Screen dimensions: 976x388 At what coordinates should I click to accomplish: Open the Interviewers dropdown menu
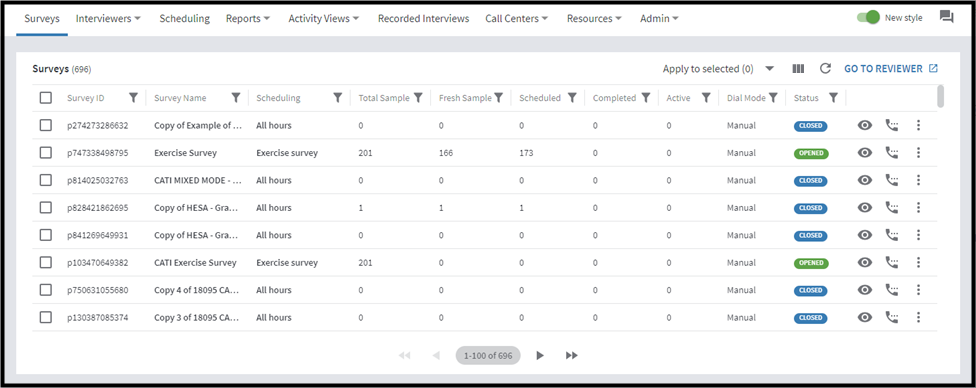click(x=108, y=19)
